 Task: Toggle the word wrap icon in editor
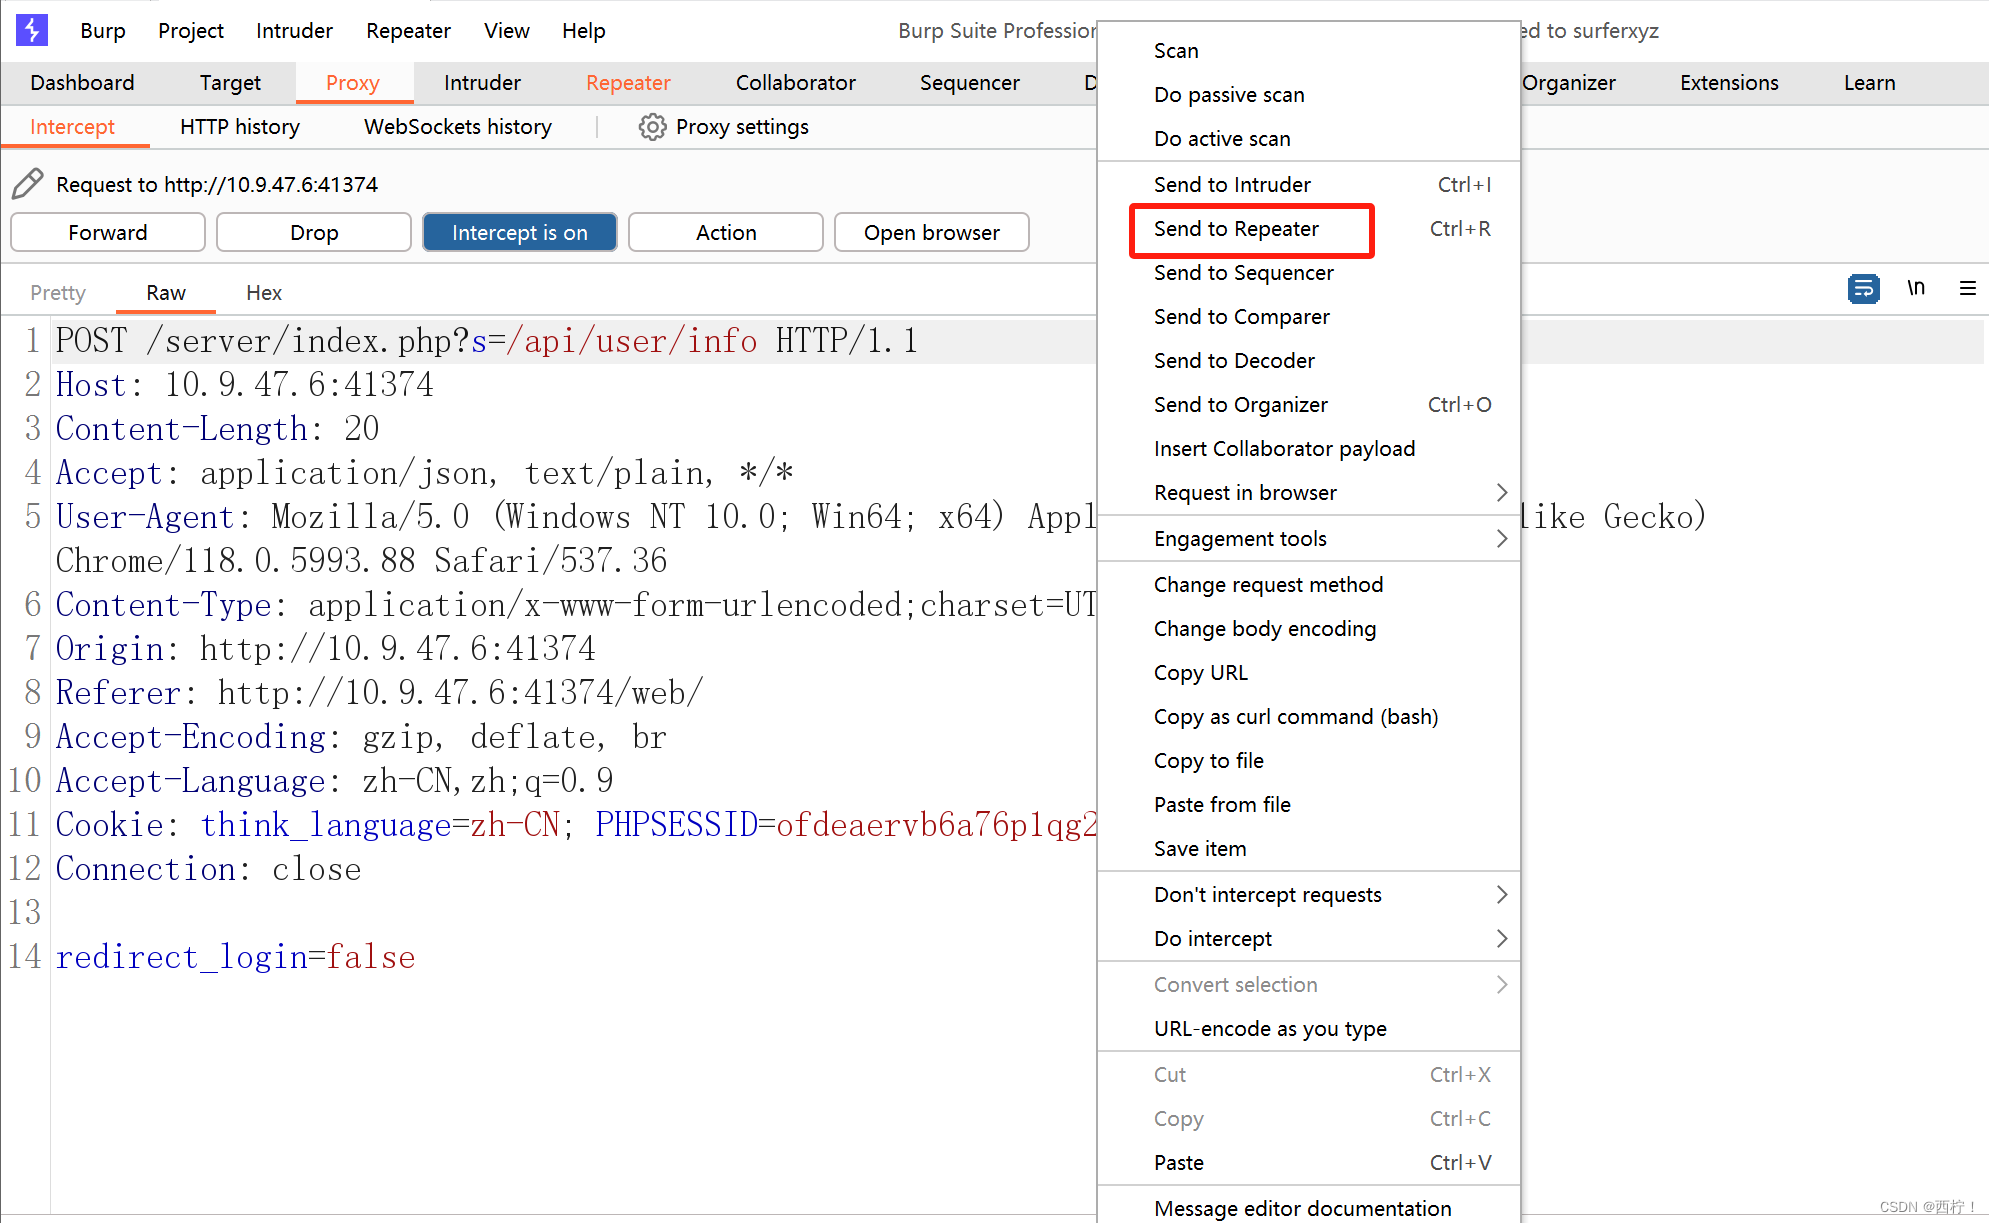pos(1863,289)
